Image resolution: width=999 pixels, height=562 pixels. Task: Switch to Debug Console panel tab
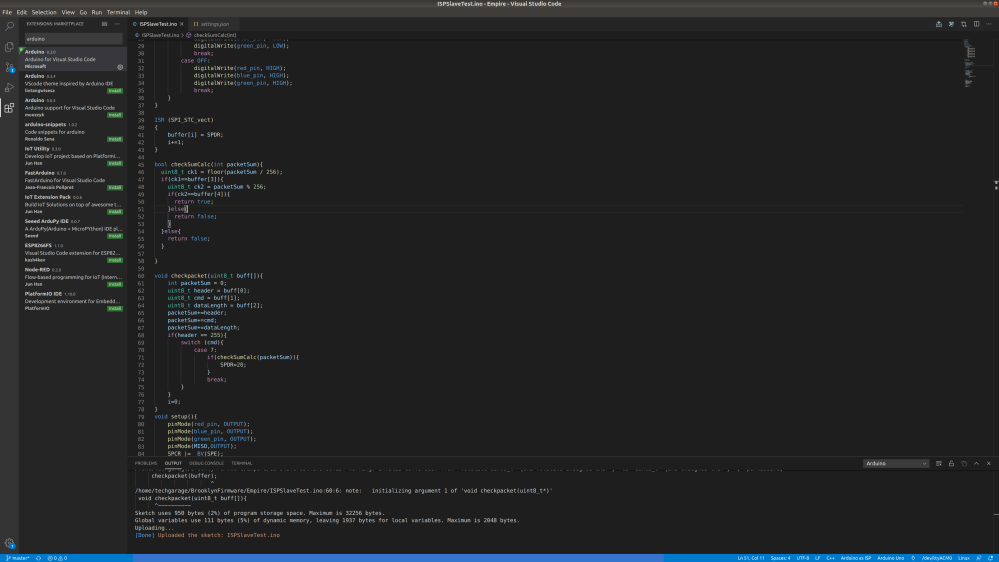pos(206,463)
